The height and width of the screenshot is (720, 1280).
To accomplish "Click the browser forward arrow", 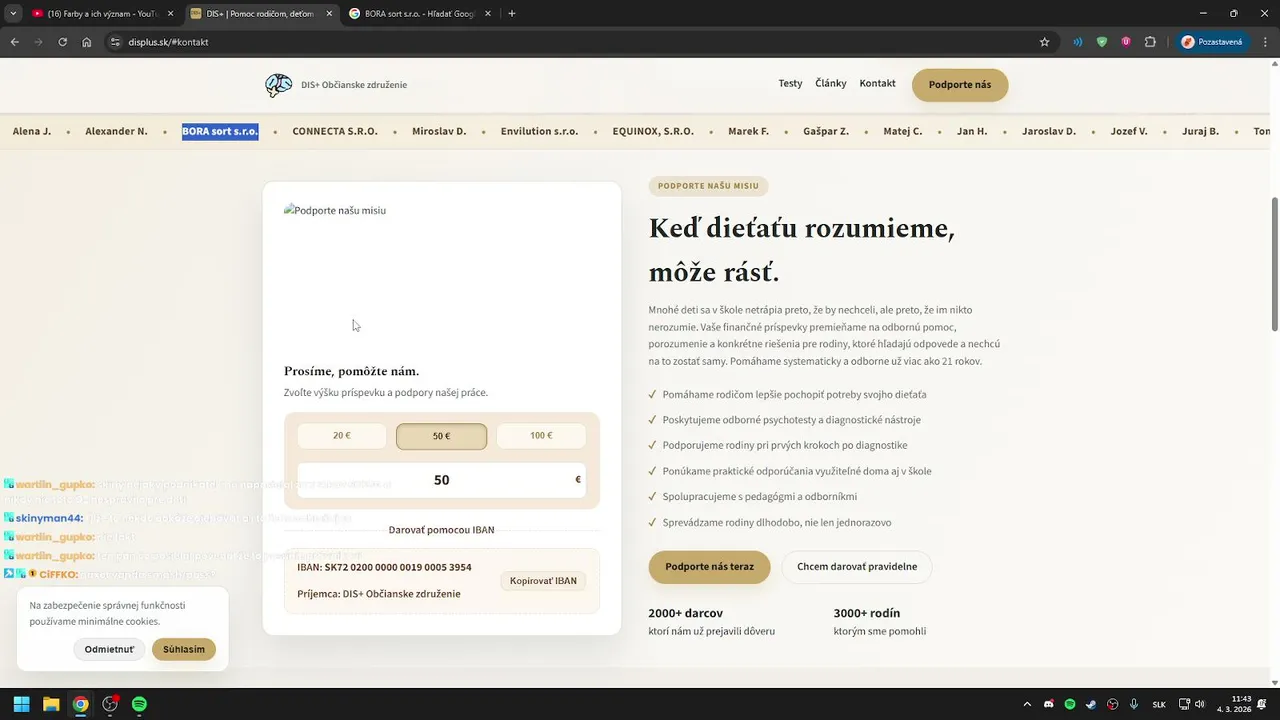I will tap(39, 42).
